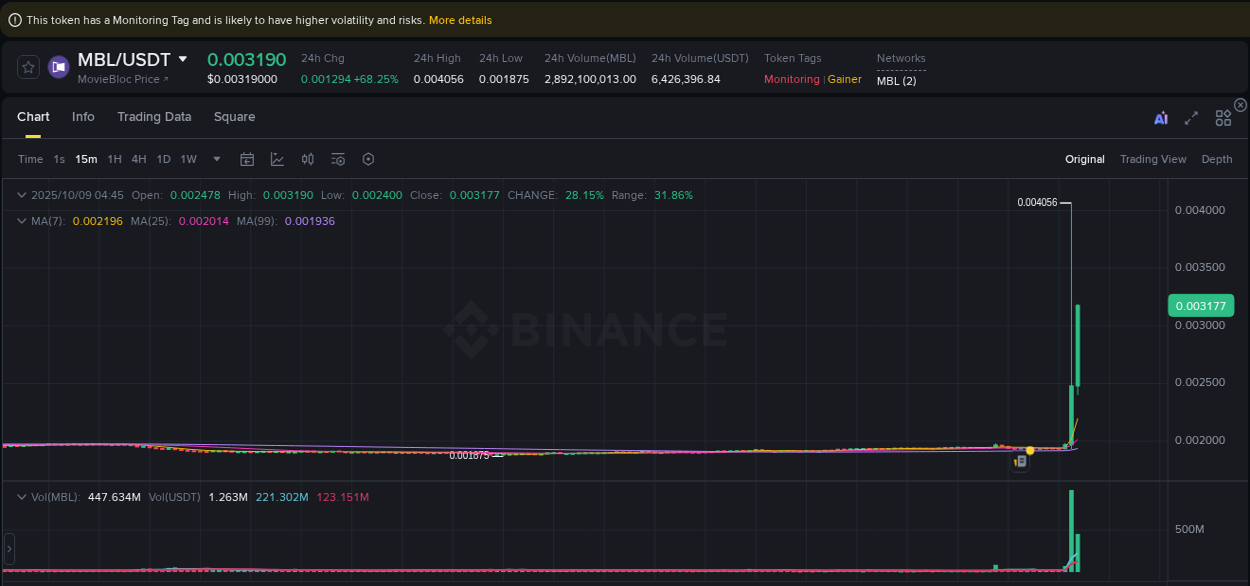Toggle the favorite star for MBL/USDT

28,67
